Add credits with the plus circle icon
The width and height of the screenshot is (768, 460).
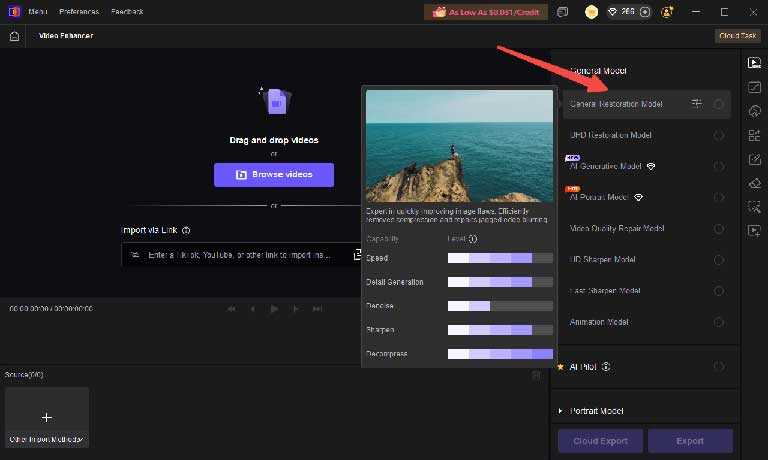pyautogui.click(x=645, y=12)
